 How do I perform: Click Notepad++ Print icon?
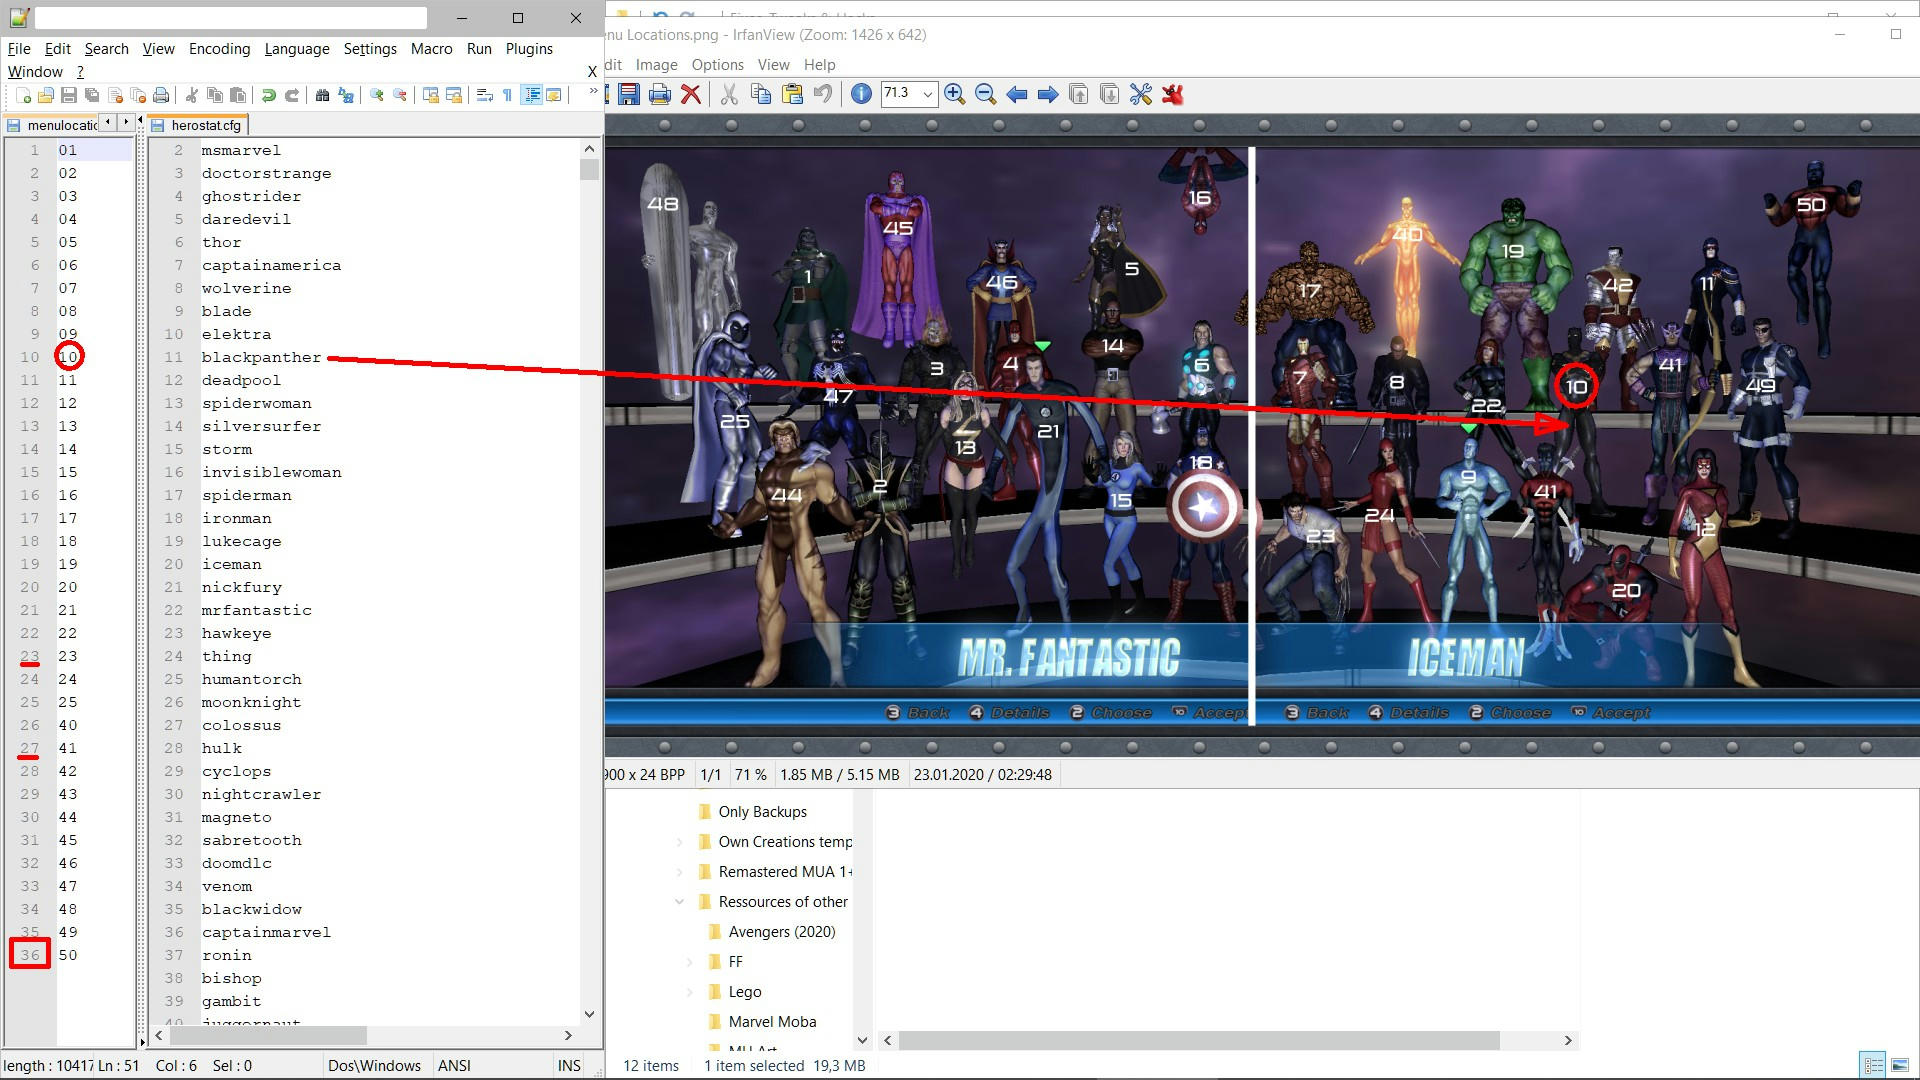[161, 95]
